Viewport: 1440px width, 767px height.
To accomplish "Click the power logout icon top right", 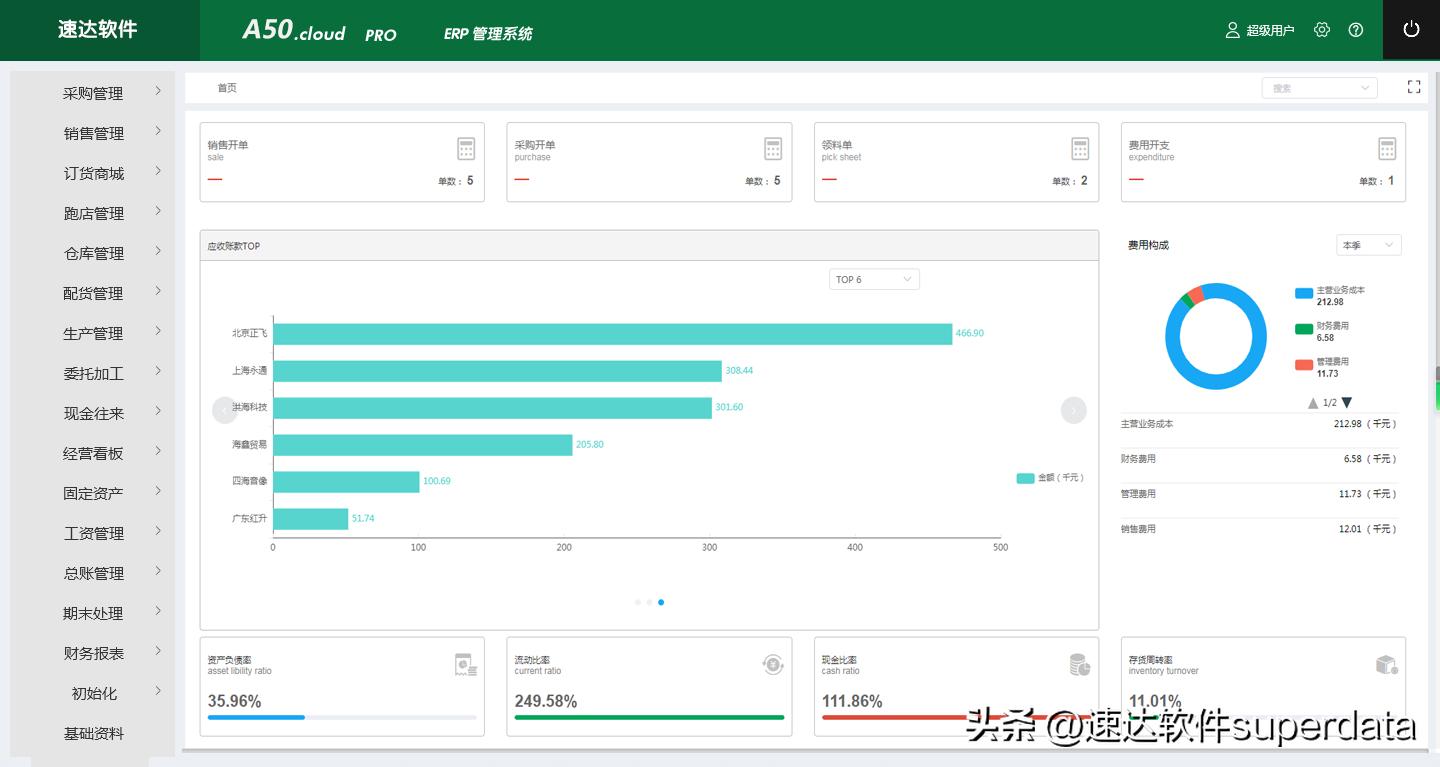I will (x=1411, y=29).
